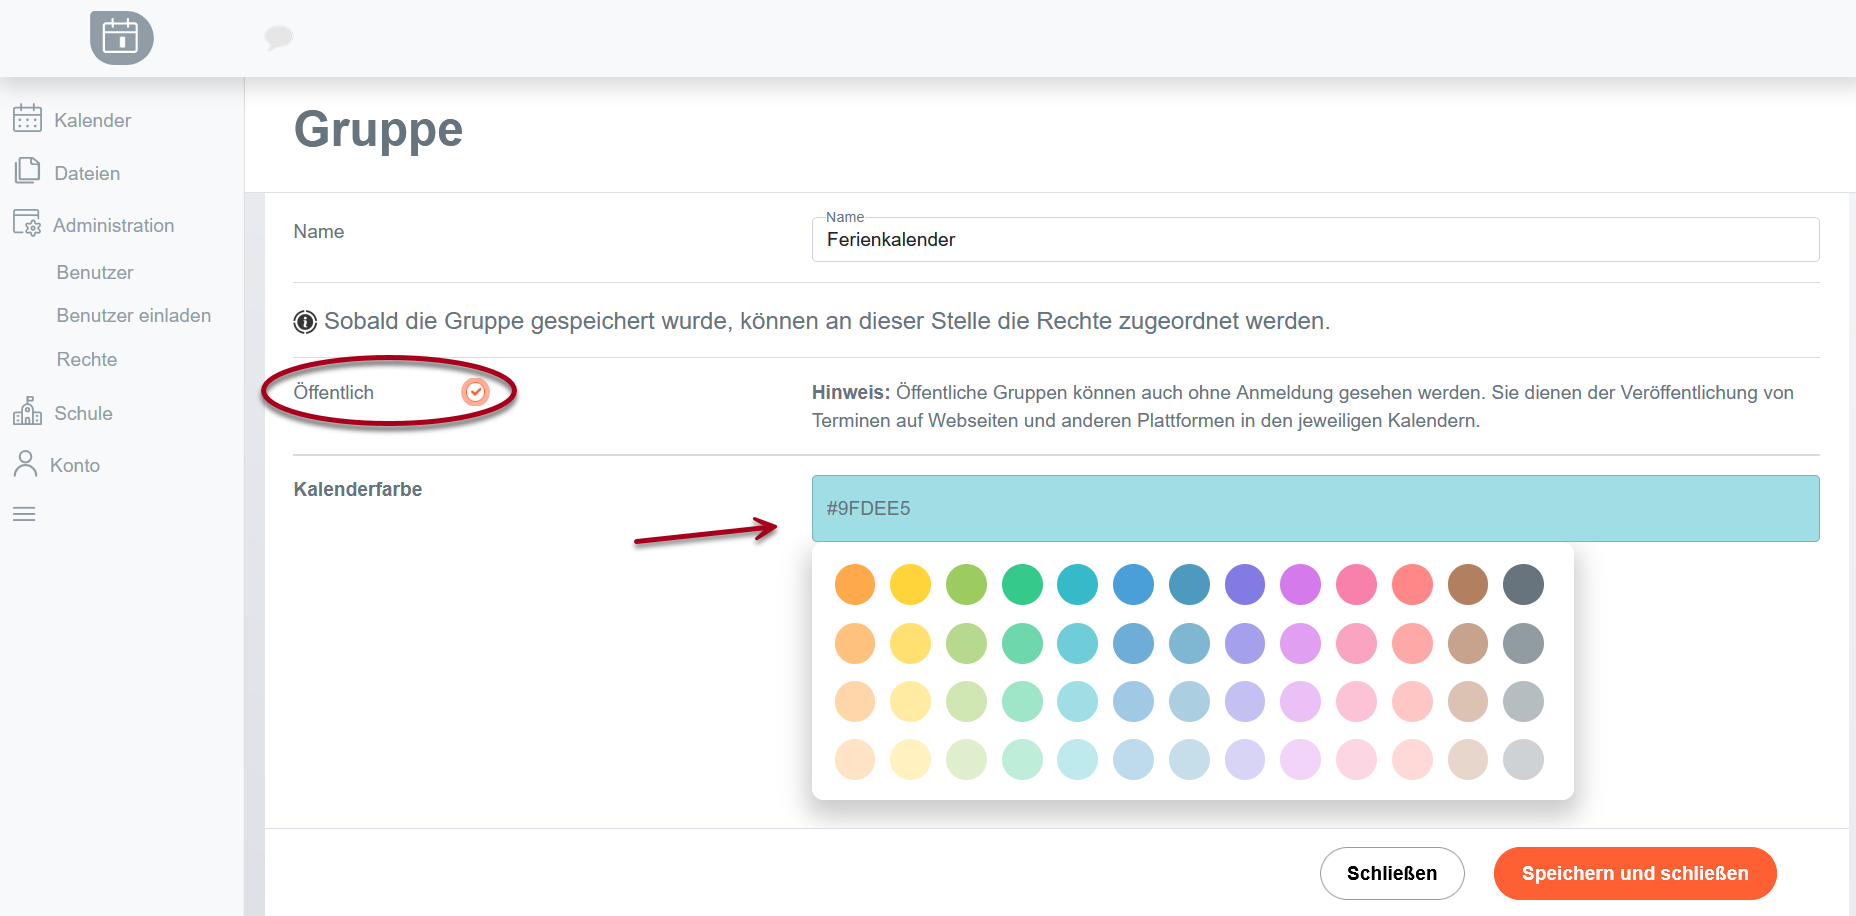Viewport: 1856px width, 916px height.
Task: Toggle the Öffentlich checkbox
Action: coord(475,392)
